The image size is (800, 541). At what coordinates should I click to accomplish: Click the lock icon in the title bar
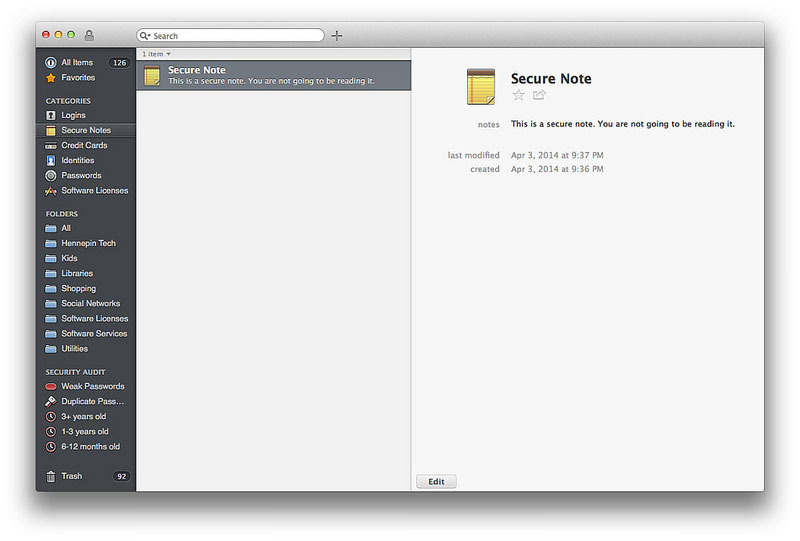click(x=89, y=35)
